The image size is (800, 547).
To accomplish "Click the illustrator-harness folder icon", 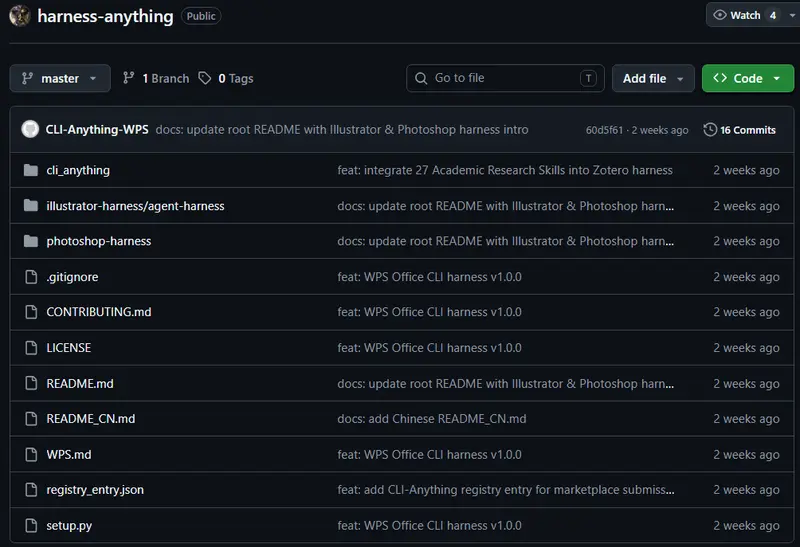I will pyautogui.click(x=31, y=206).
